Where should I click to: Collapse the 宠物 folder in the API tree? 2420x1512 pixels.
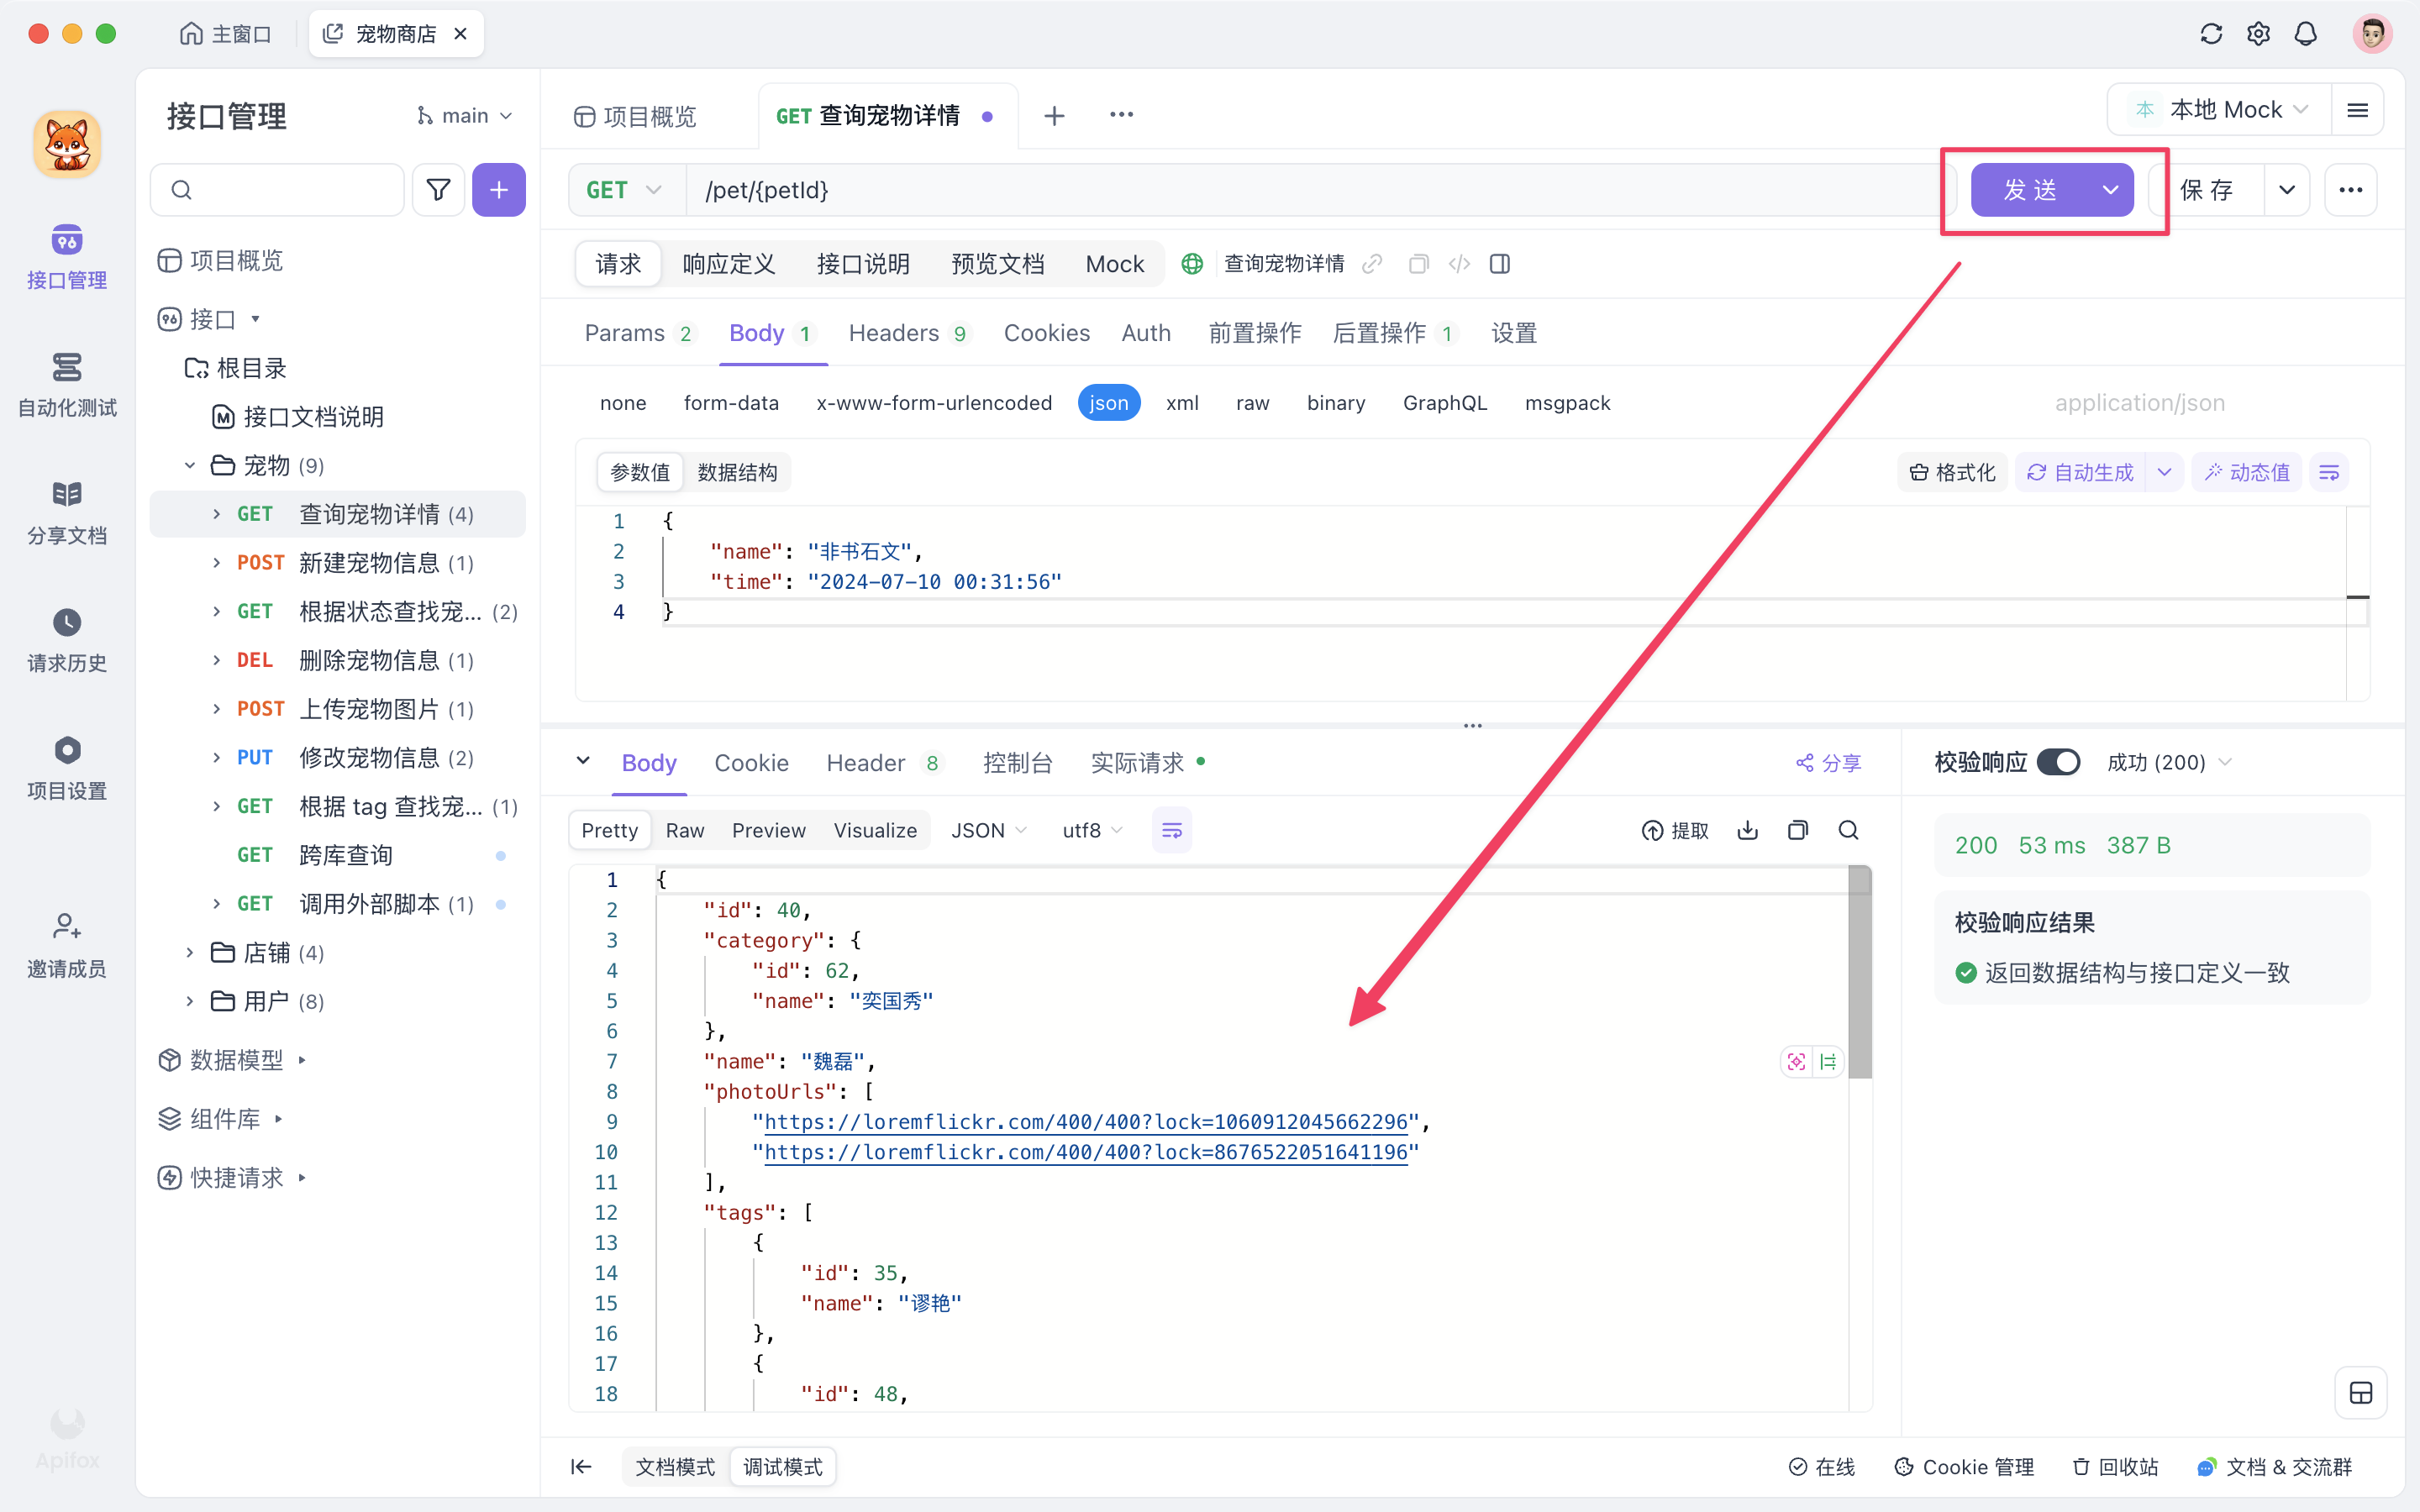190,464
